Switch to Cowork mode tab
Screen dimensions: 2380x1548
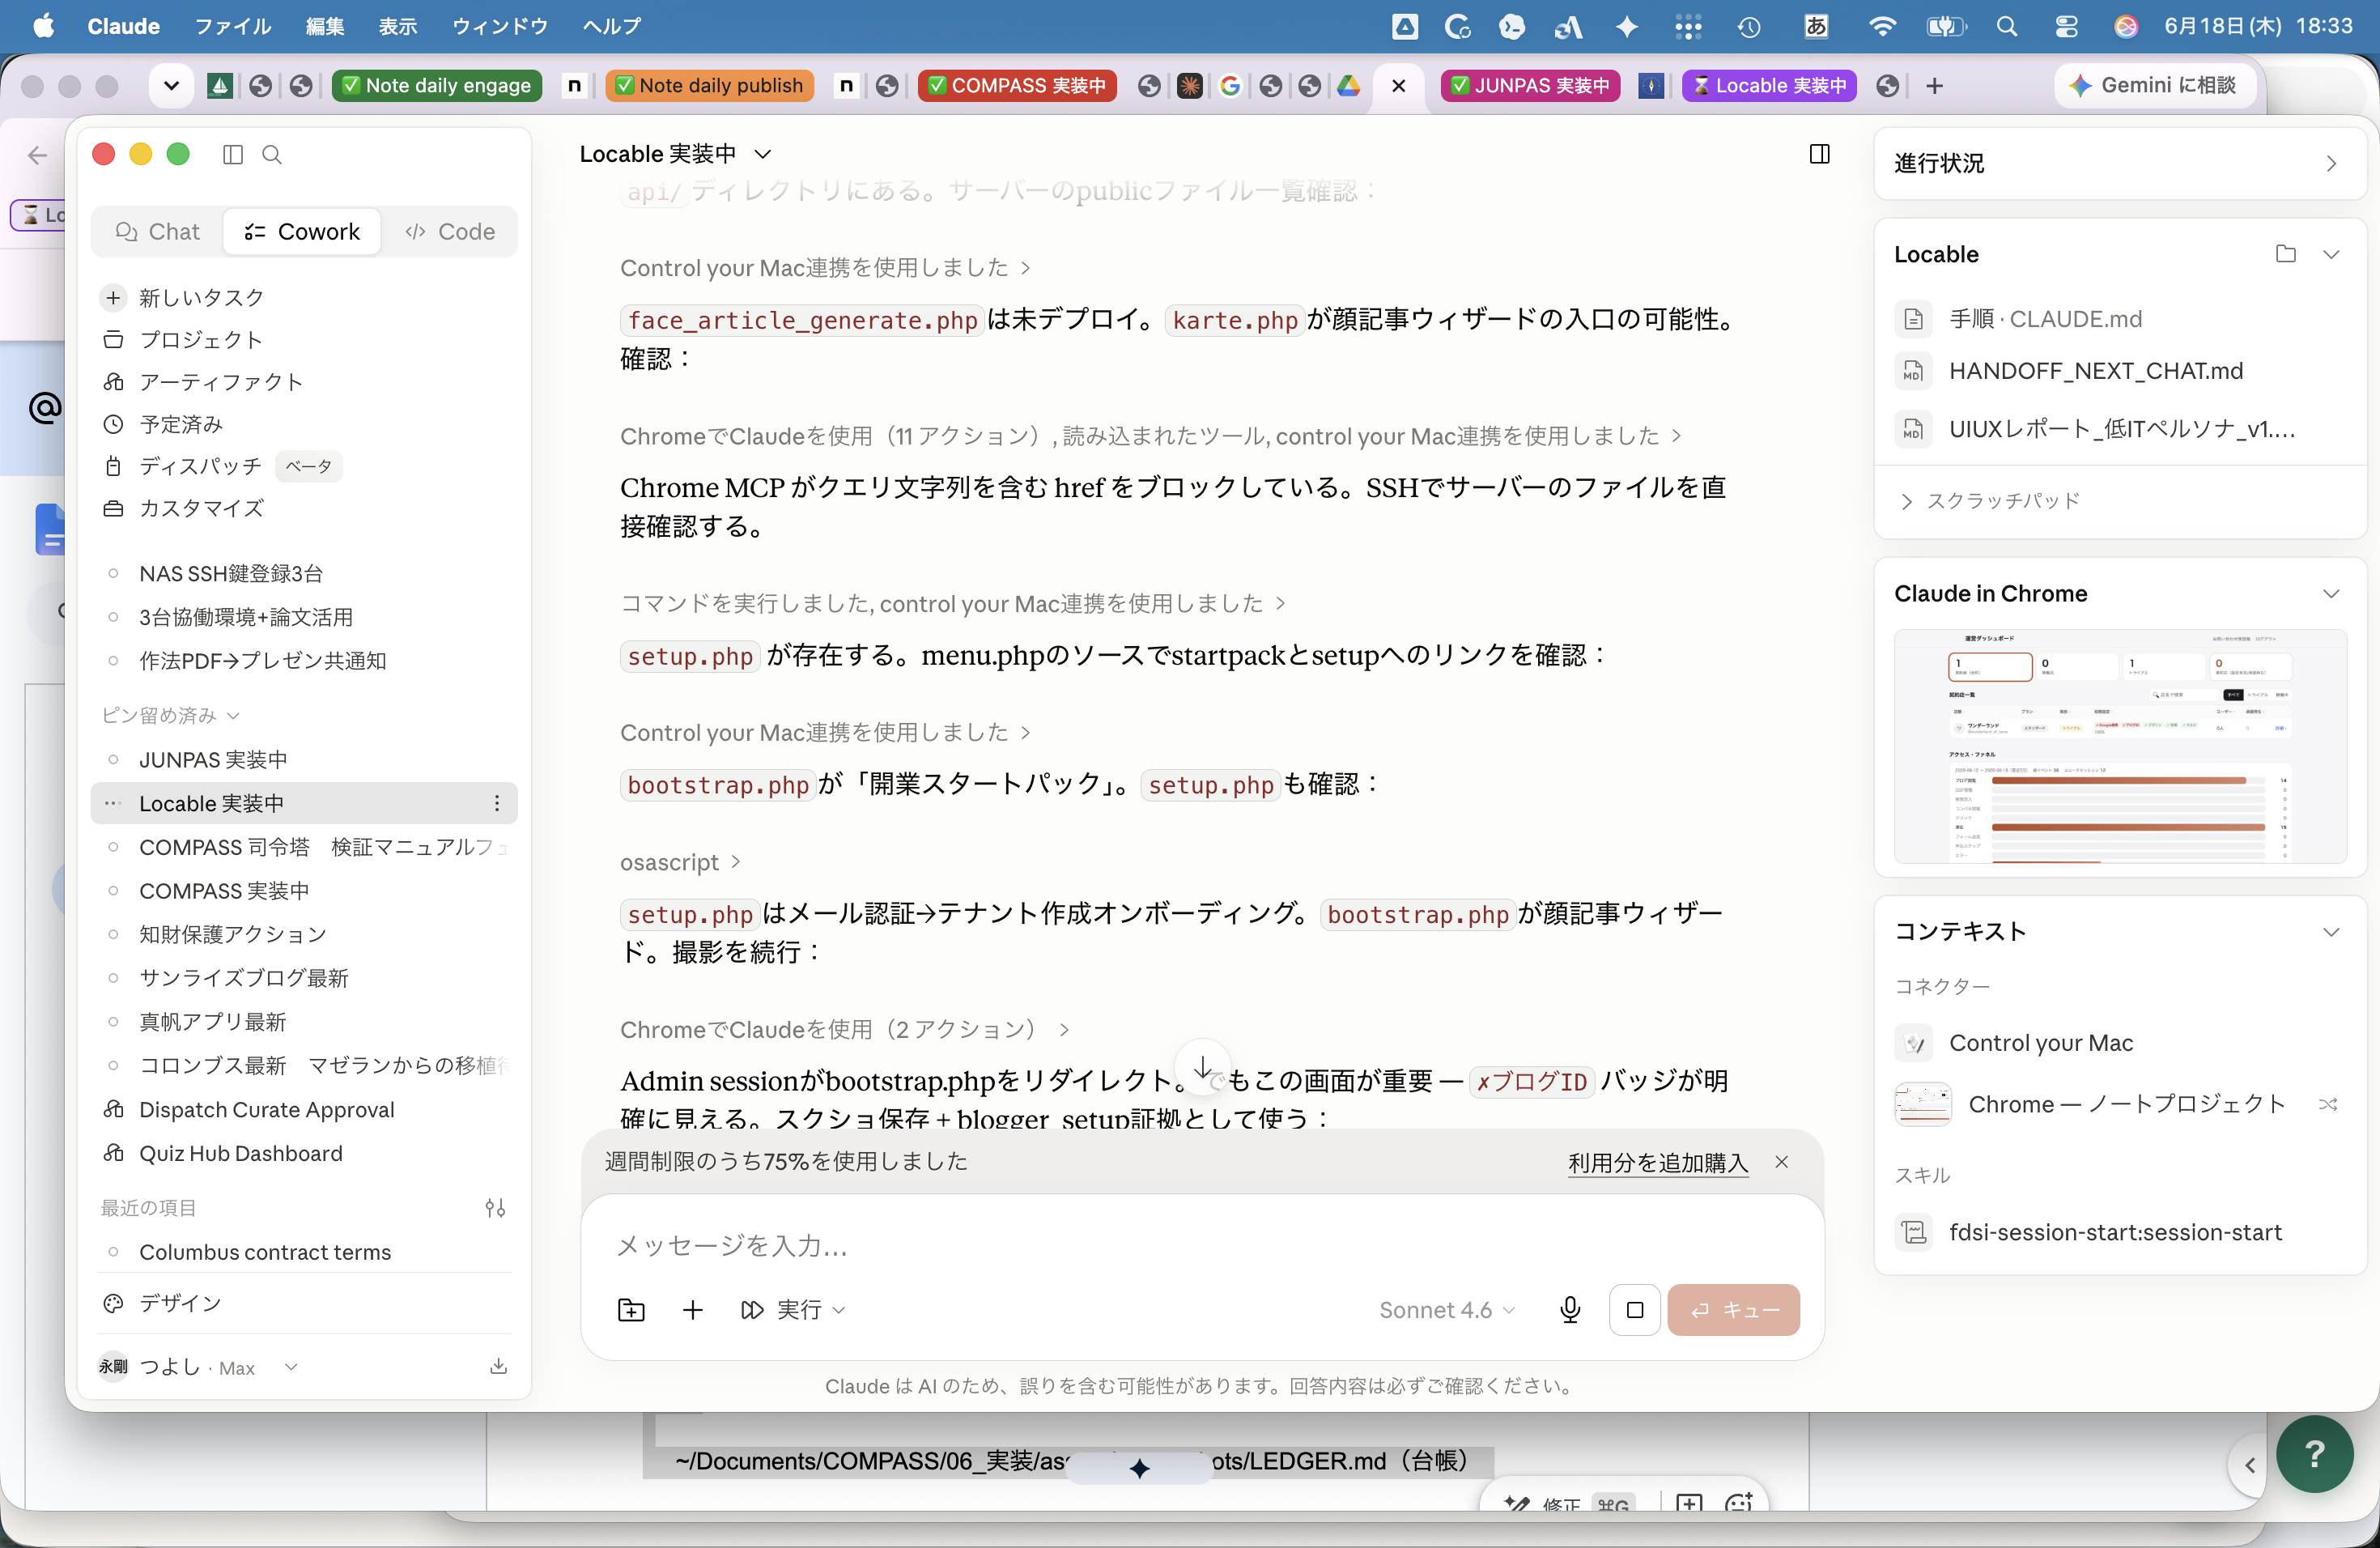click(x=301, y=232)
